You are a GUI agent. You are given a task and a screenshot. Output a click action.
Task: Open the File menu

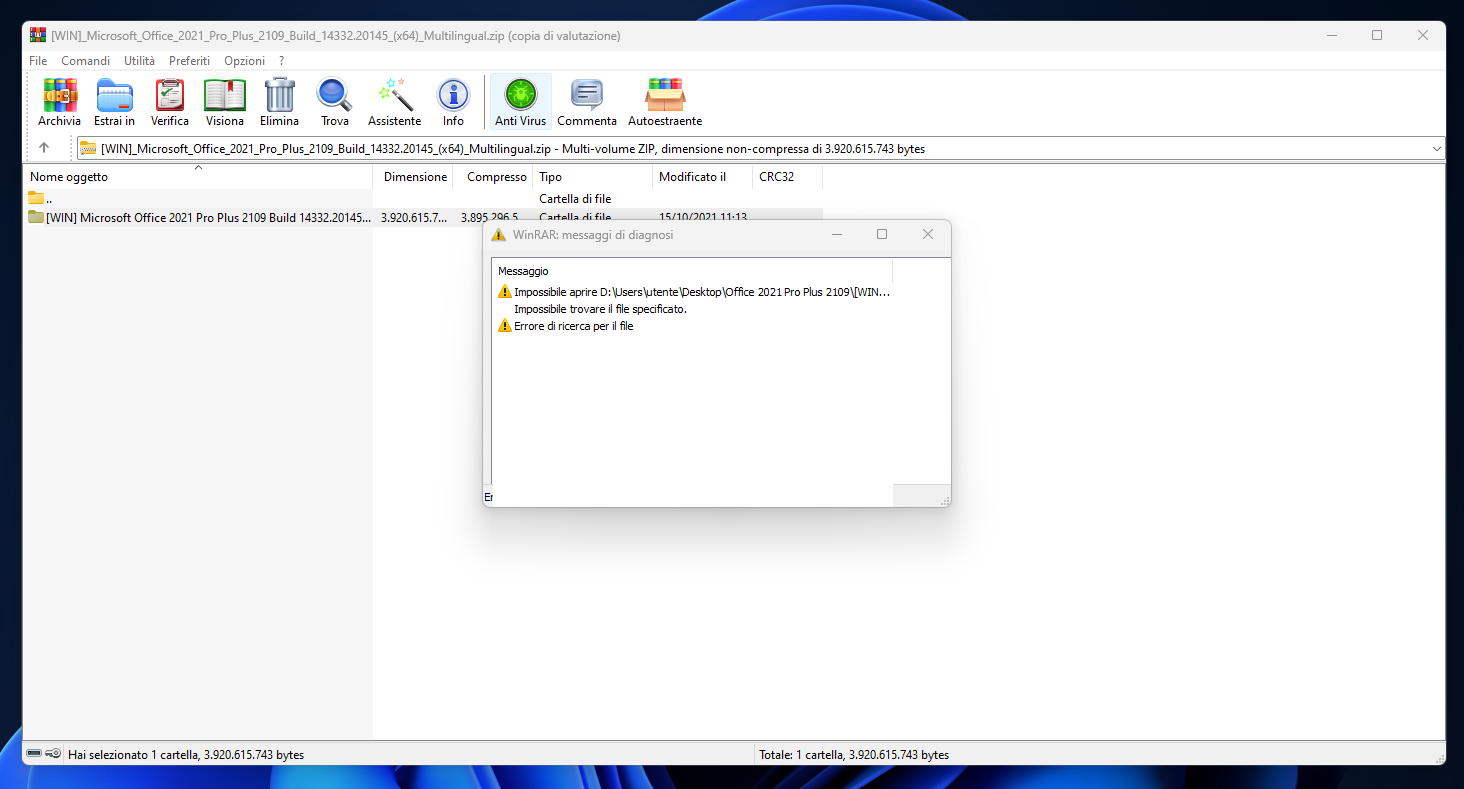(38, 61)
